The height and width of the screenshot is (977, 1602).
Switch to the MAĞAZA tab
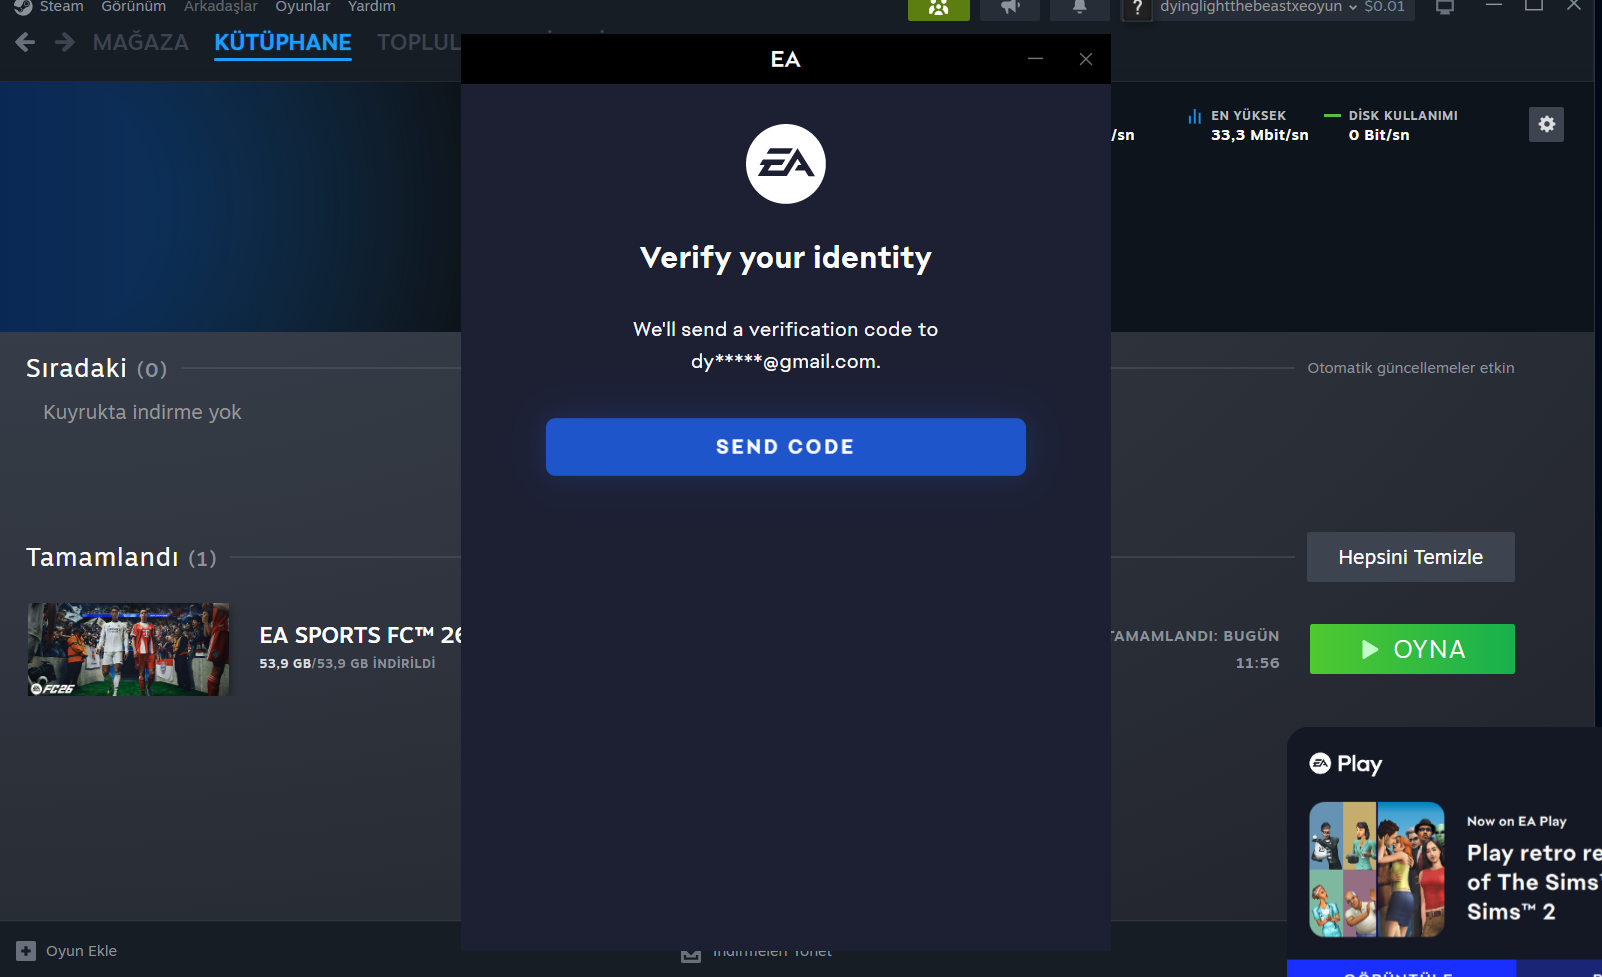tap(140, 42)
